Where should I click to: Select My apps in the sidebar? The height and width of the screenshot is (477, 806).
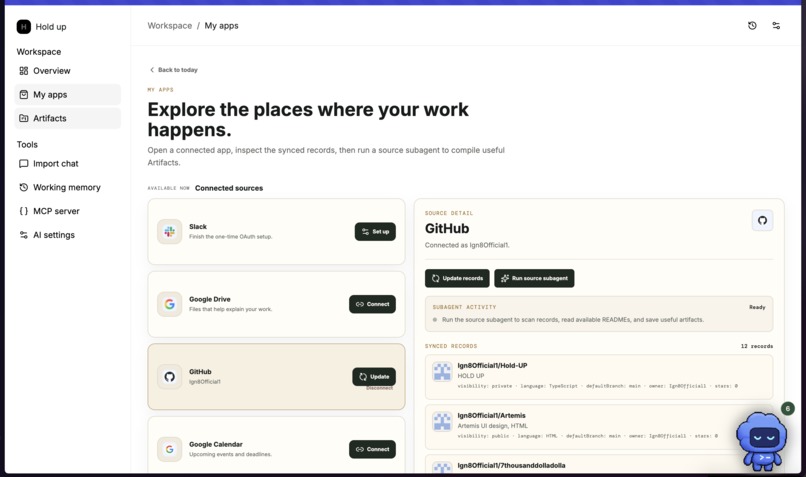[67, 95]
